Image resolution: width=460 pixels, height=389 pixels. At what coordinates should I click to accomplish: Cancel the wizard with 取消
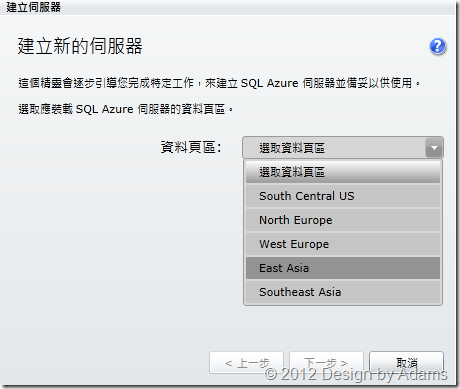pos(406,363)
